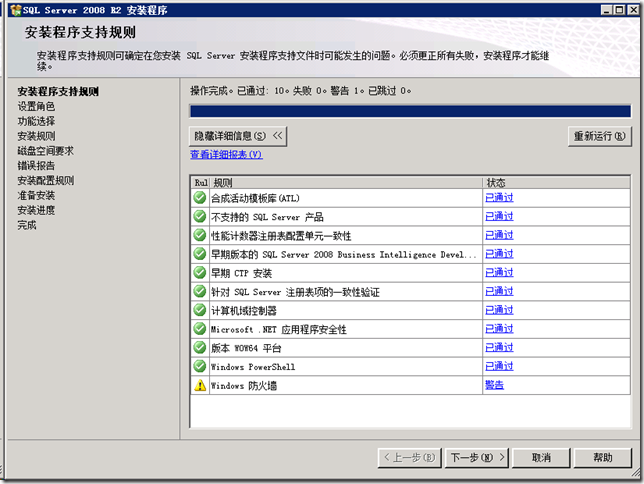Click rule text 版本 WOW64 平台
Viewport: 644px width, 484px height.
click(246, 348)
